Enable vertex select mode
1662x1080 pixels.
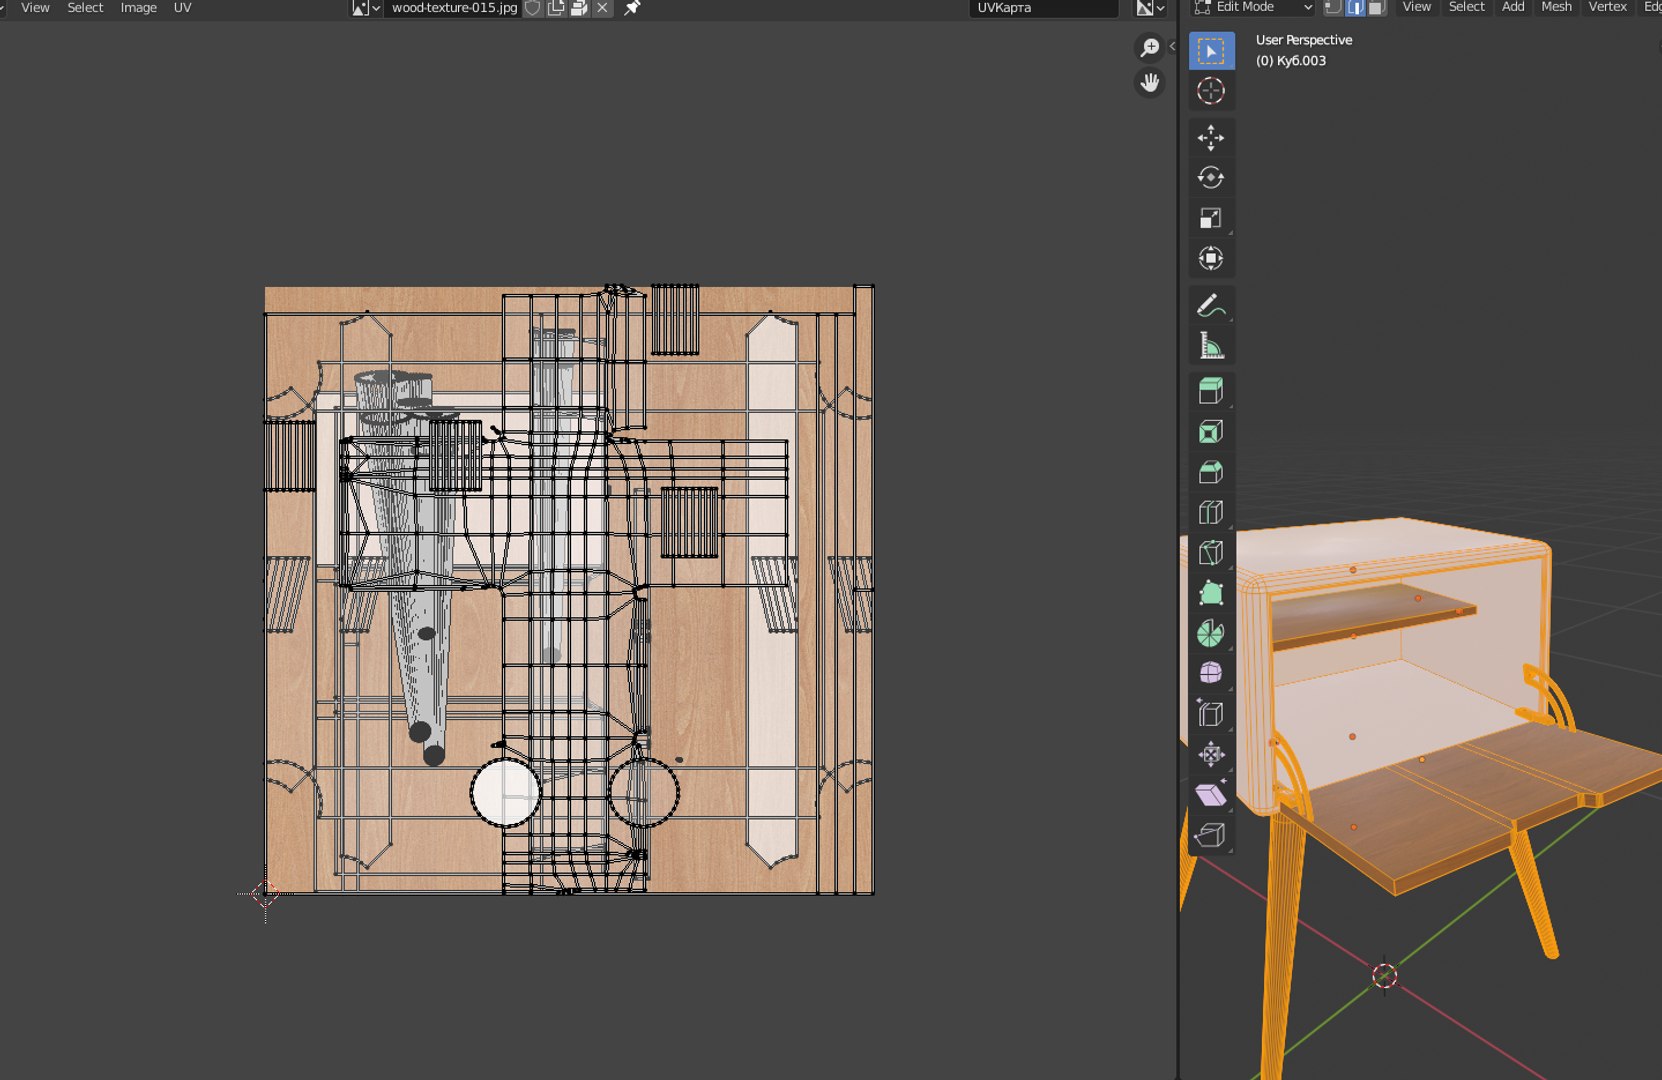click(x=1333, y=7)
